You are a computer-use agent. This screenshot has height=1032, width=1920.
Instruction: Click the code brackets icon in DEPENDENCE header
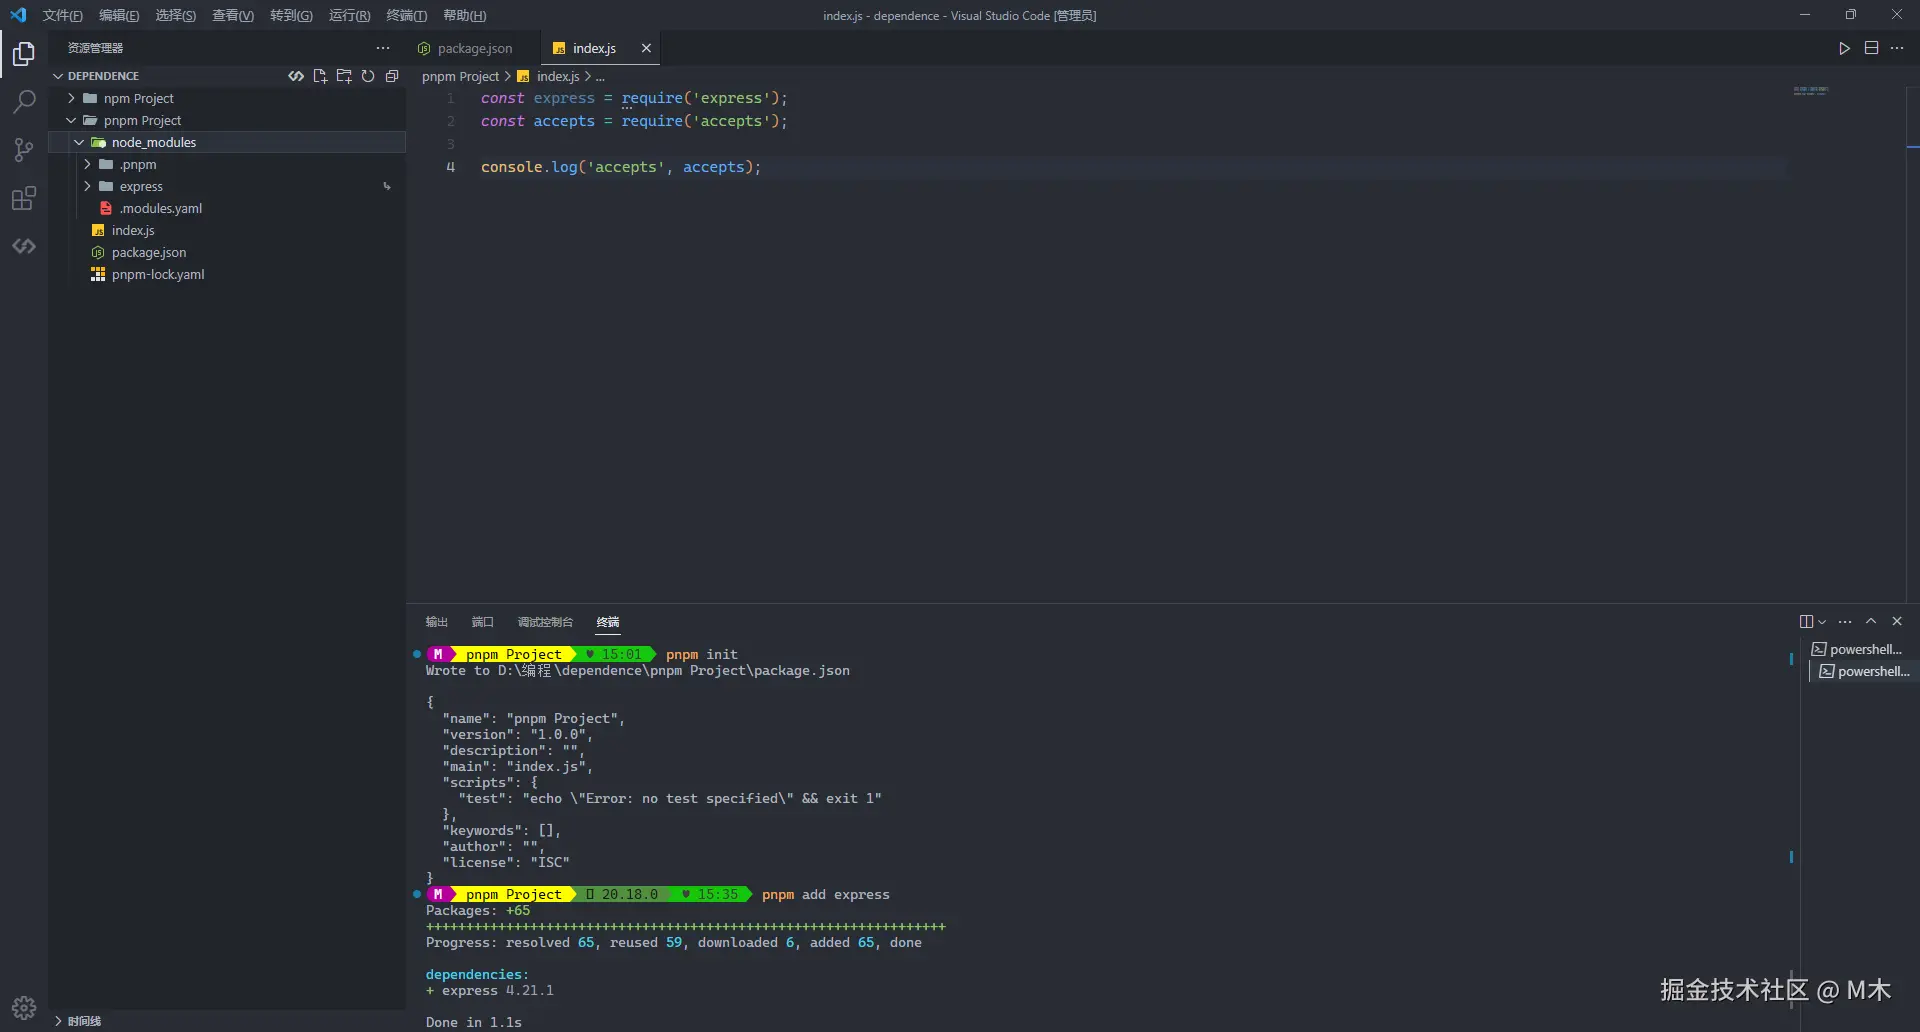(x=296, y=76)
